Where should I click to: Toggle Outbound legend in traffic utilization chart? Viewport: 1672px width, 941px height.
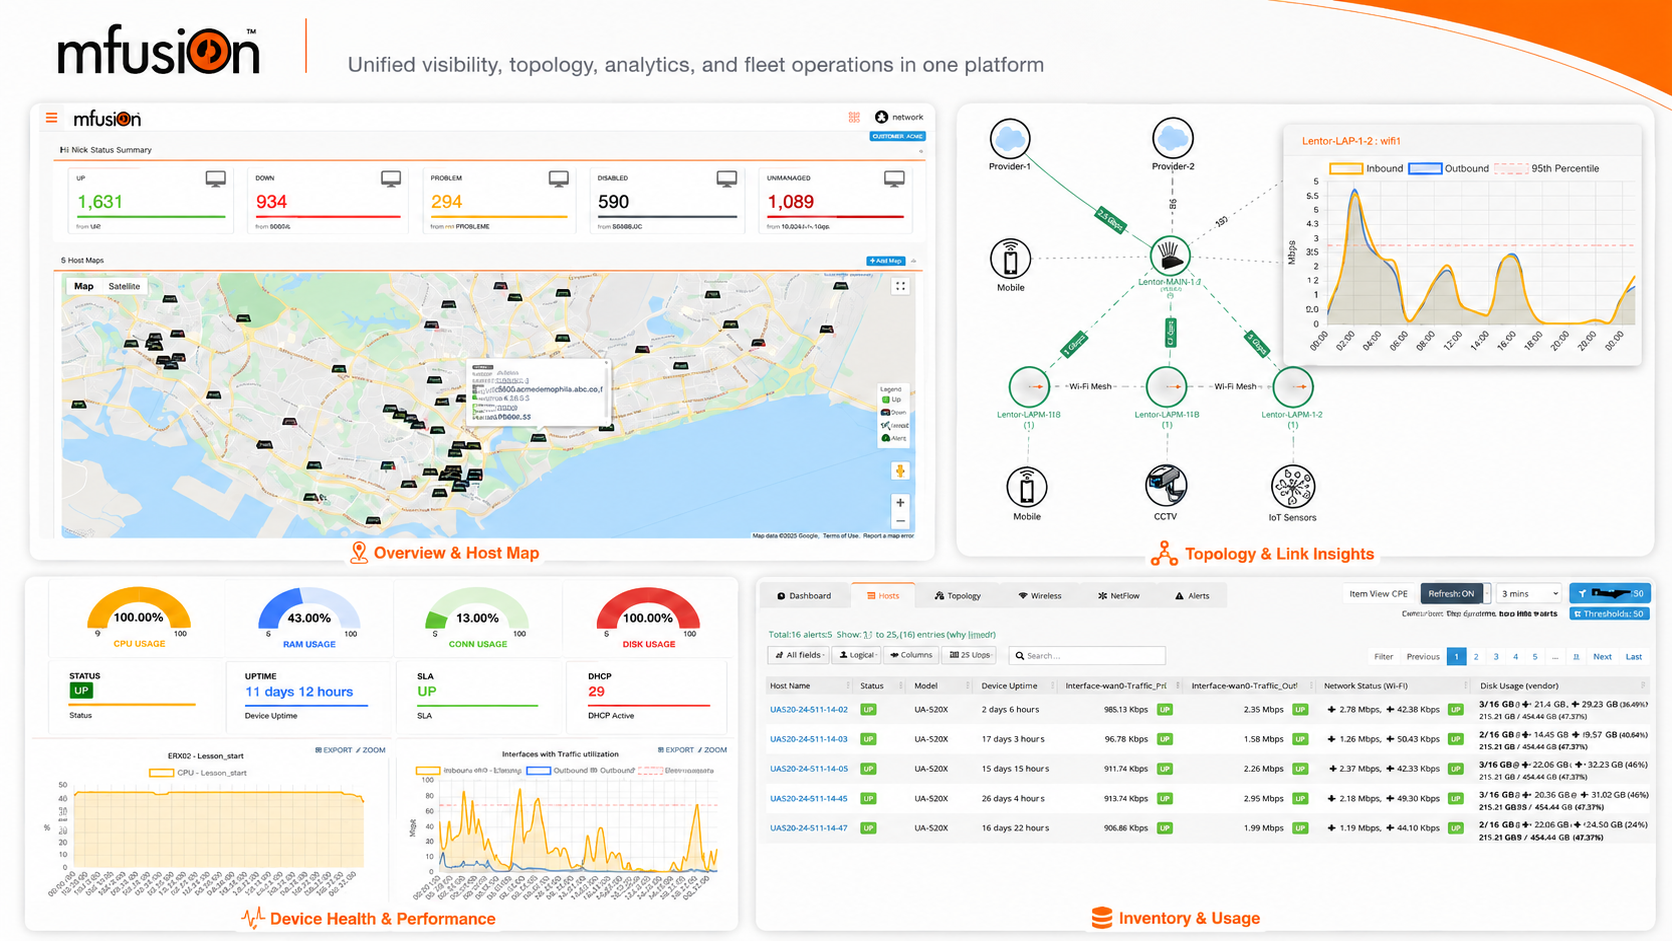[580, 770]
